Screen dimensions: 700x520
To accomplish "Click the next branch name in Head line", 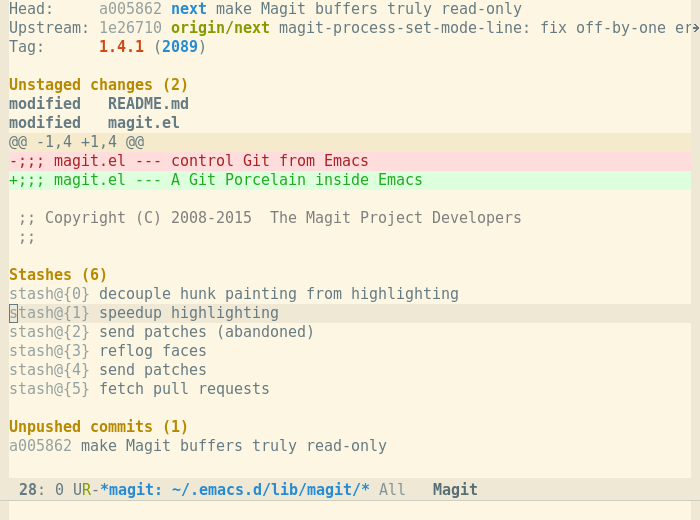I will click(188, 9).
